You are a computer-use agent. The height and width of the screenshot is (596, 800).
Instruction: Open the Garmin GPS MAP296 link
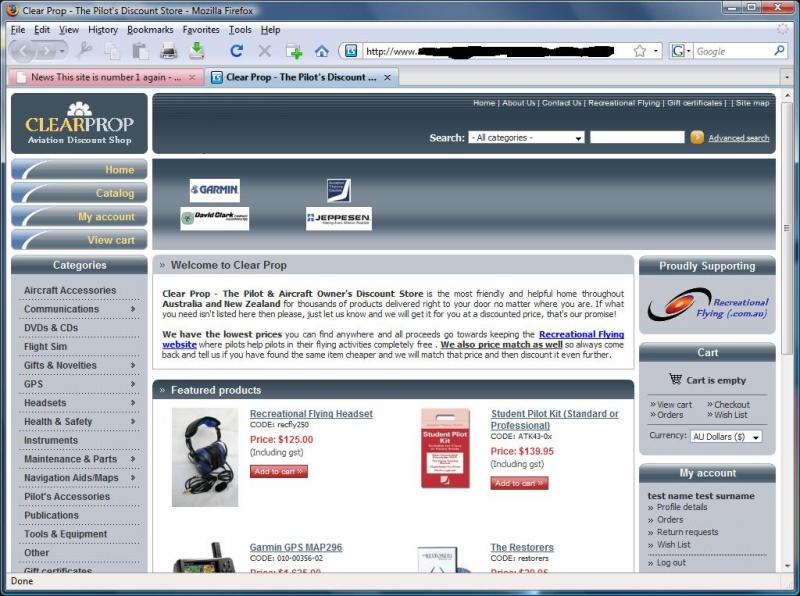tap(296, 547)
